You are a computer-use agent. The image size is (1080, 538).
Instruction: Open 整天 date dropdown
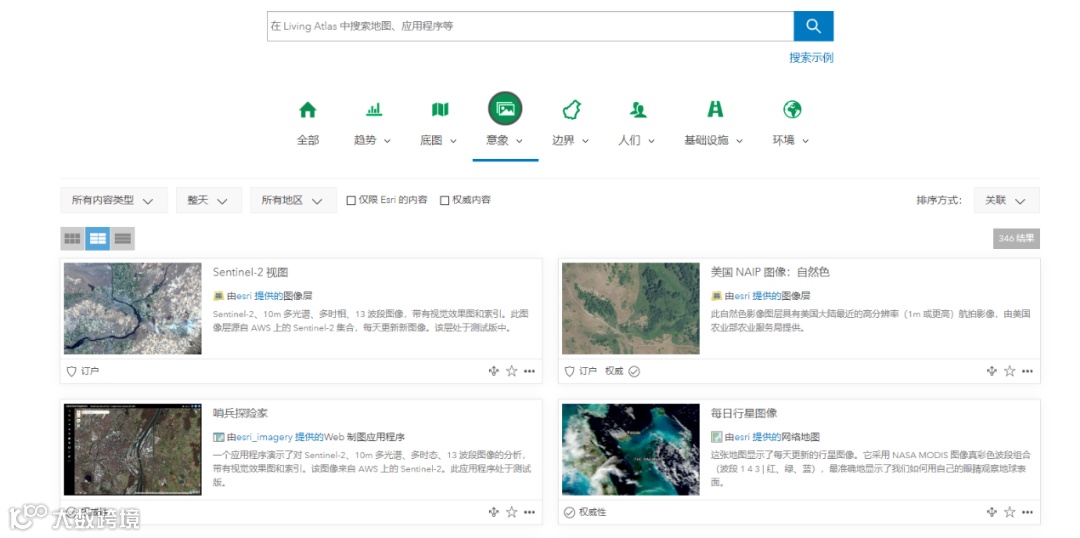click(x=209, y=200)
